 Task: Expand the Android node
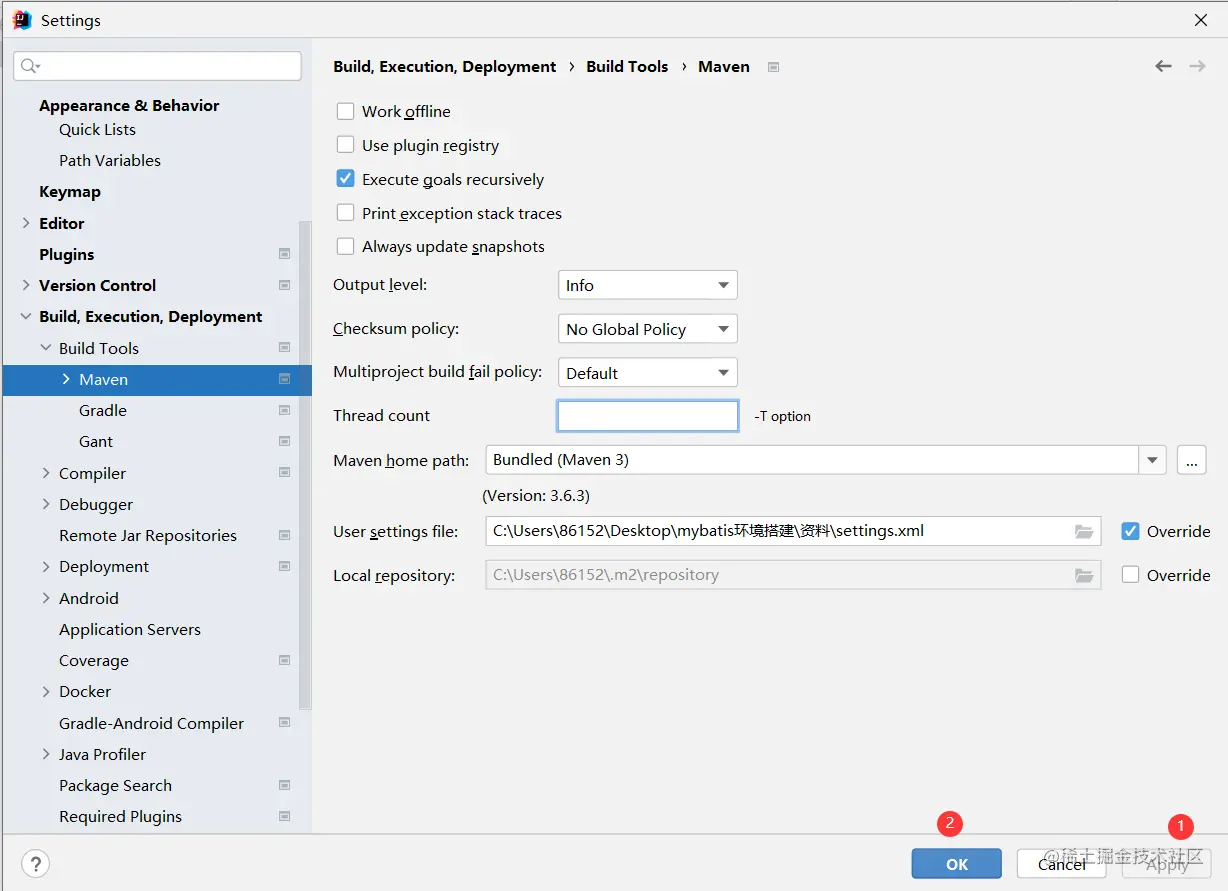[46, 598]
